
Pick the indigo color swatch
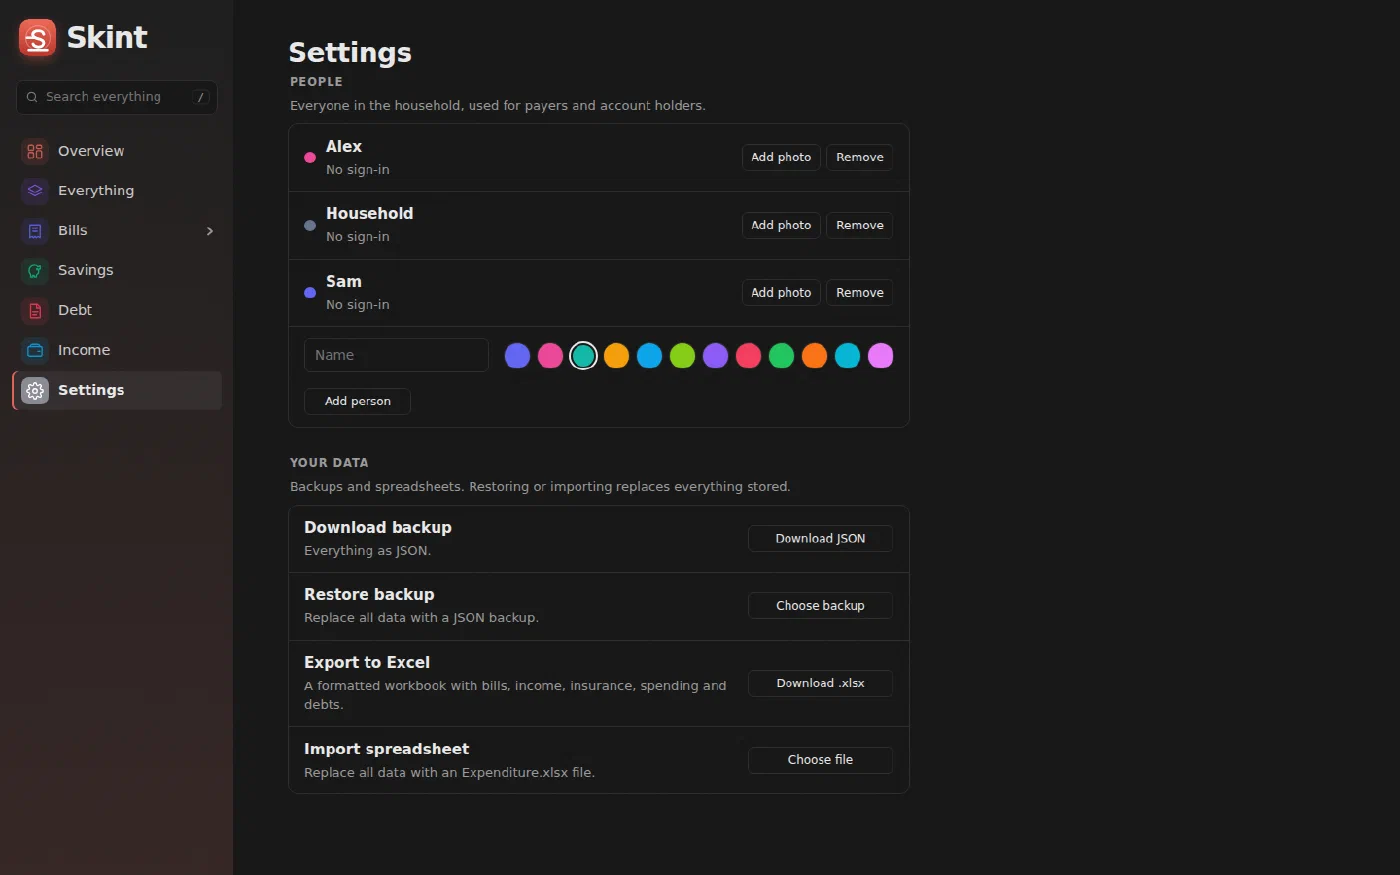(517, 356)
